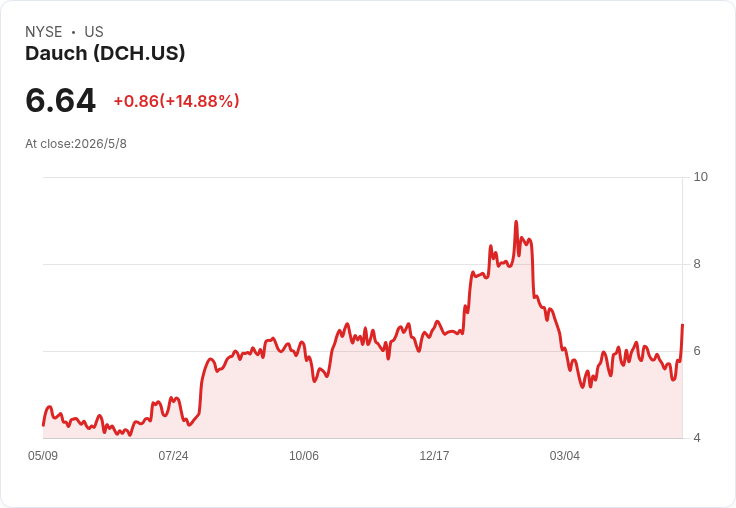The width and height of the screenshot is (736, 508).
Task: Click the 6 y-axis price label
Action: 697,351
